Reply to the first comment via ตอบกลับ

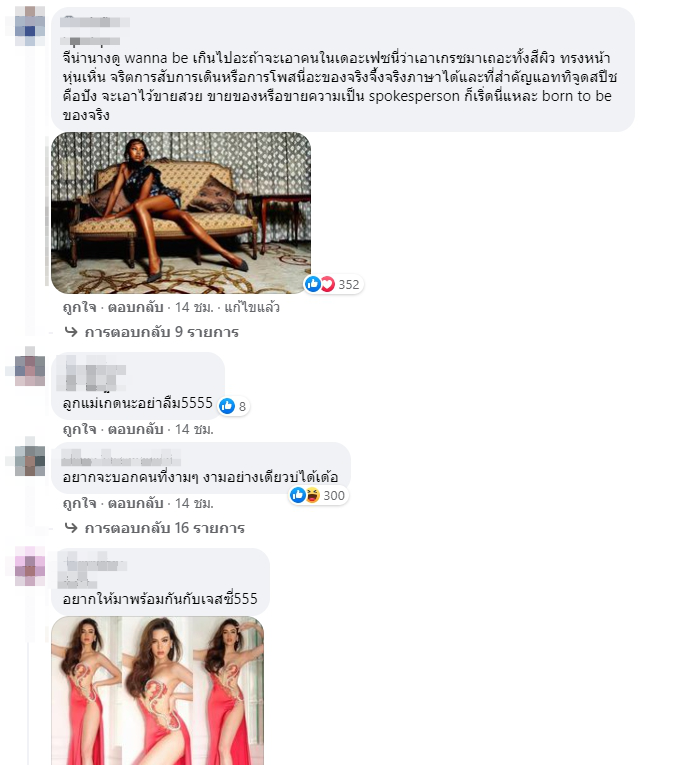135,307
